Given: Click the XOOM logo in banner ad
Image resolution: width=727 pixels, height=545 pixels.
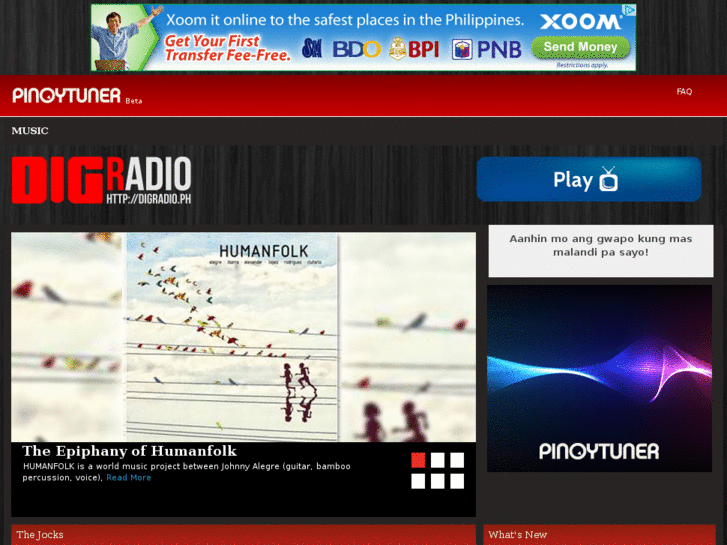Looking at the screenshot, I should [580, 22].
